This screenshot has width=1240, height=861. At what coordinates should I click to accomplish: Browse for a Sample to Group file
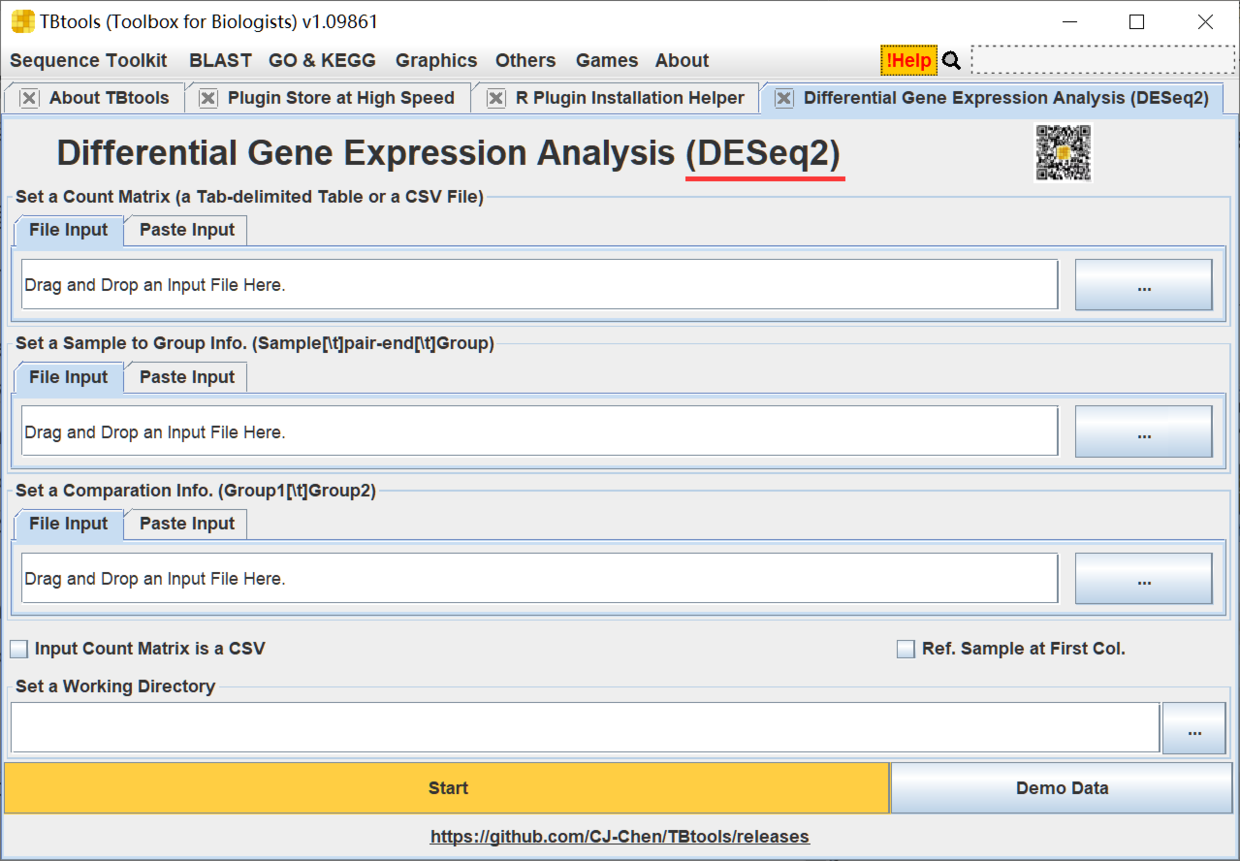point(1144,432)
